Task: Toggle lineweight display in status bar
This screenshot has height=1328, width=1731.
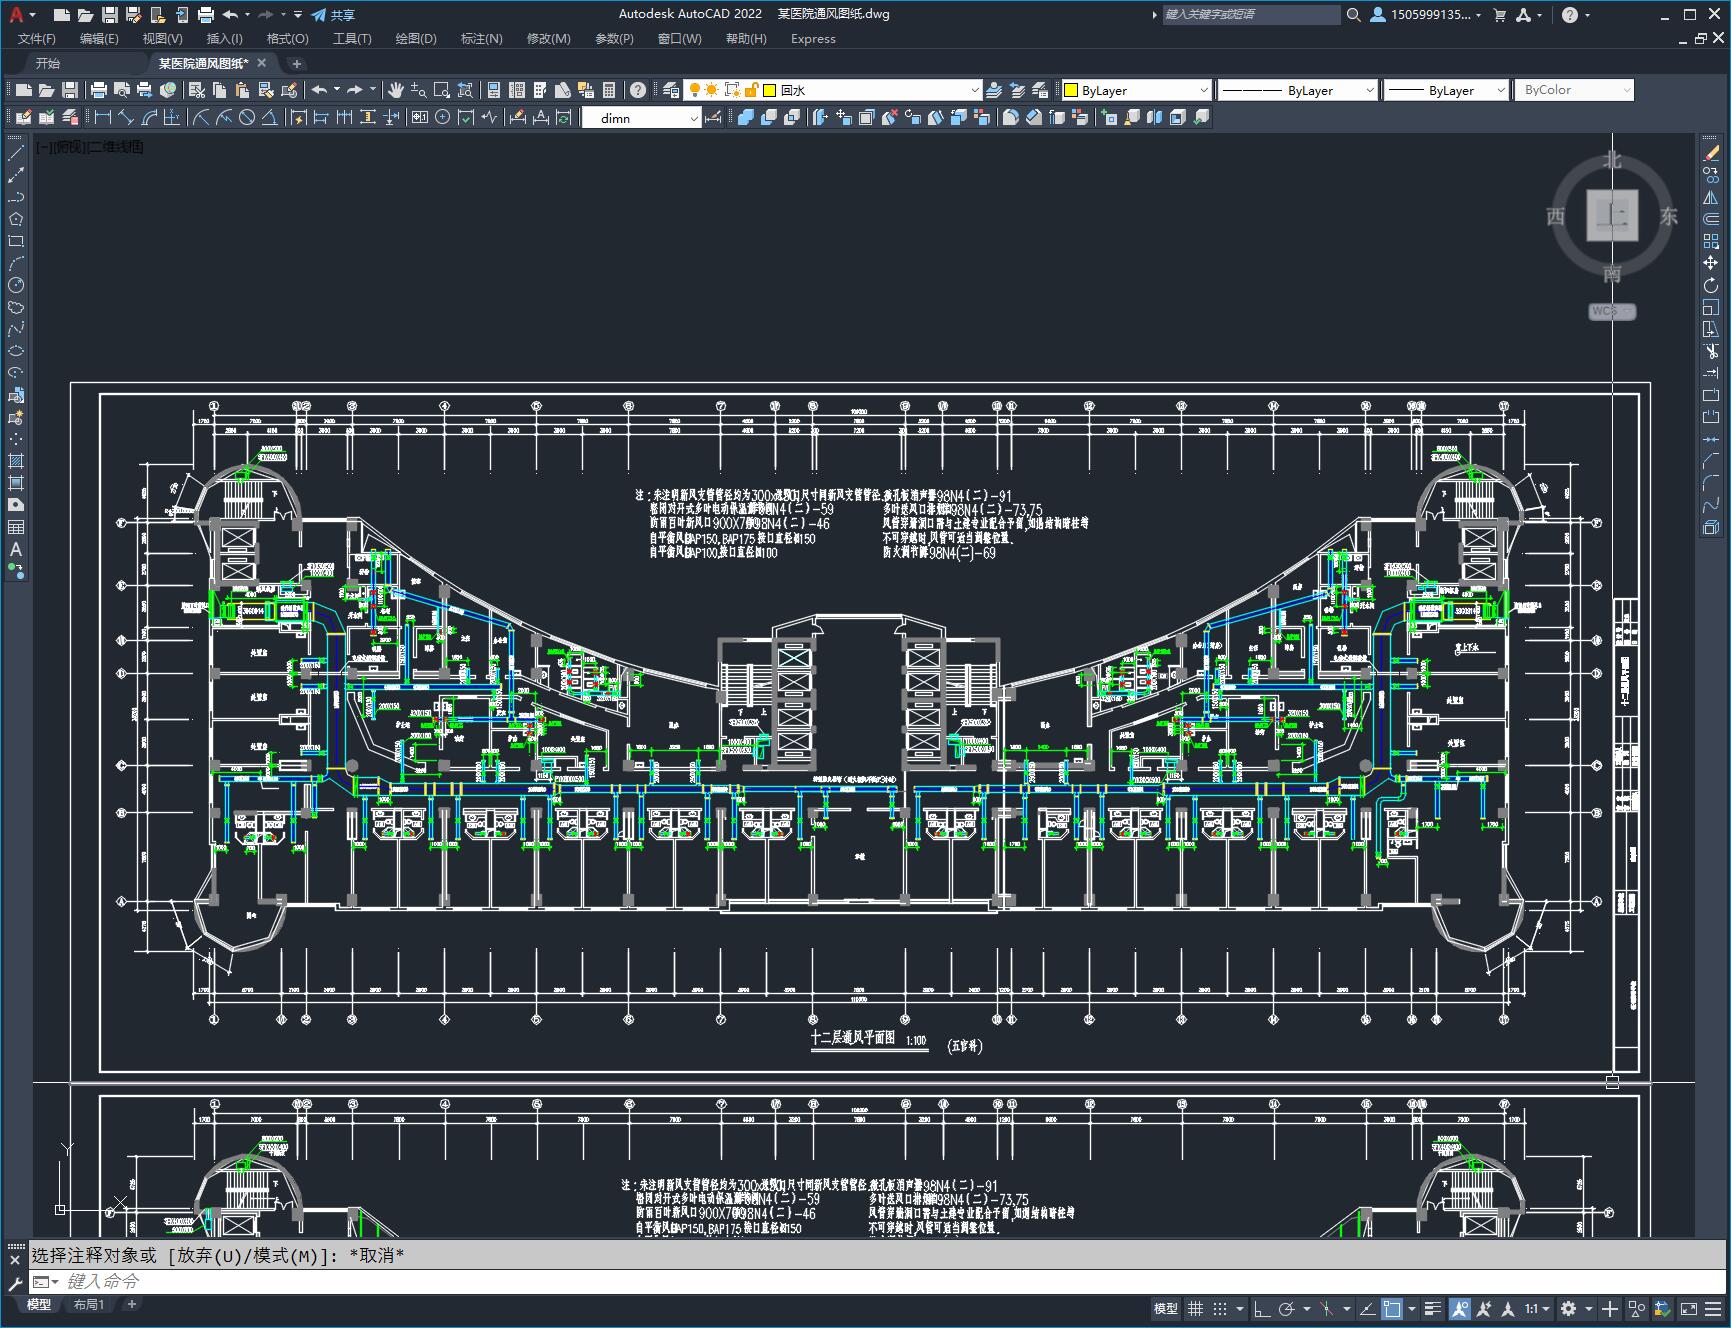Action: (x=1433, y=1308)
